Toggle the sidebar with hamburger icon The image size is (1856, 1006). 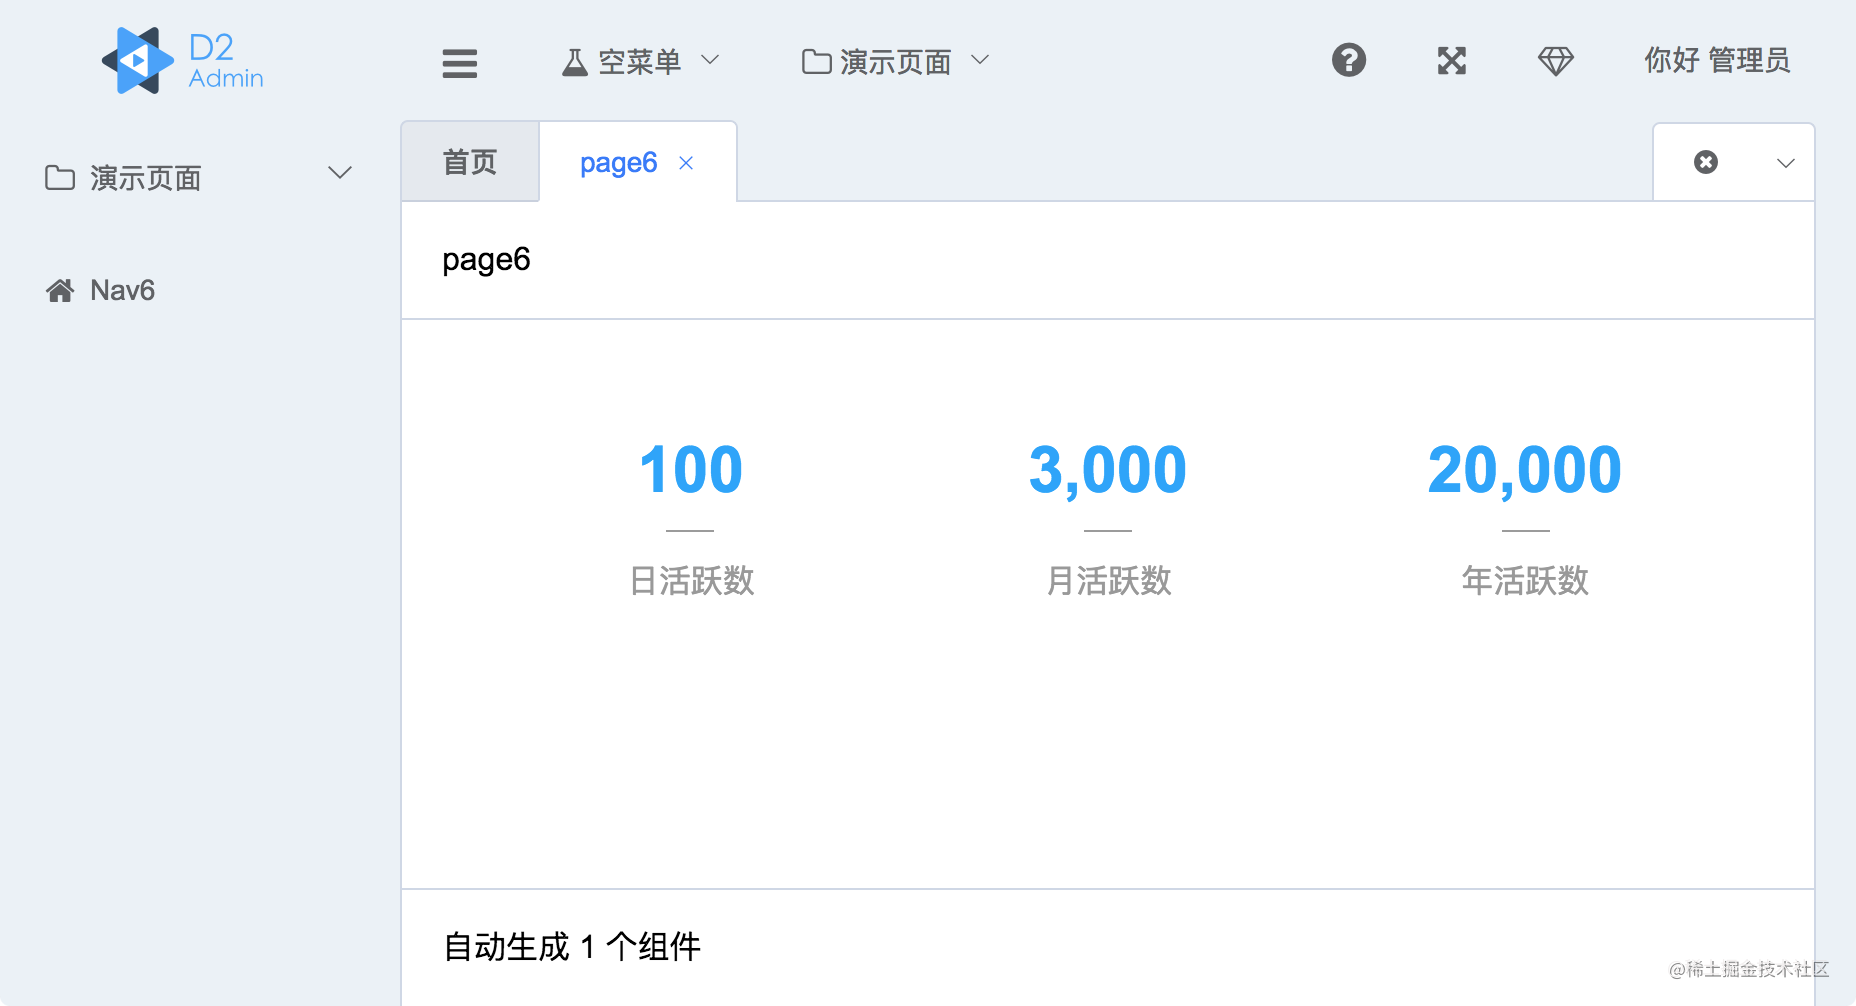[x=460, y=63]
